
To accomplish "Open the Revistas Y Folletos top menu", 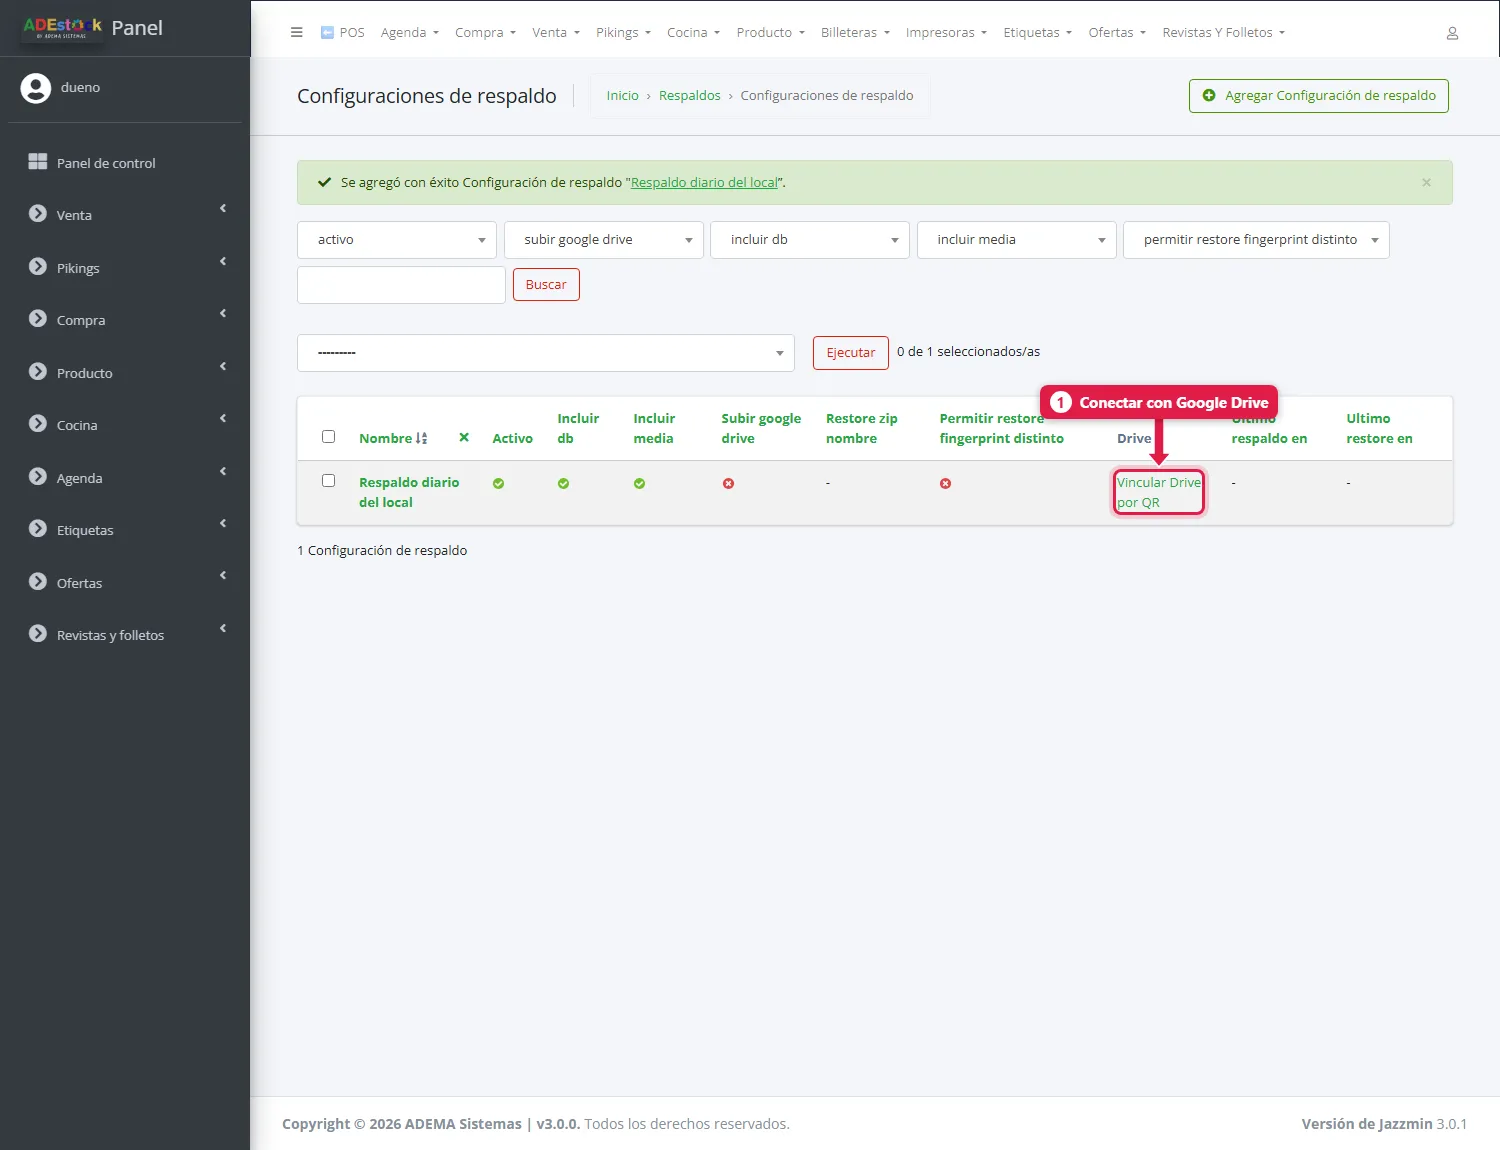I will [x=1223, y=33].
